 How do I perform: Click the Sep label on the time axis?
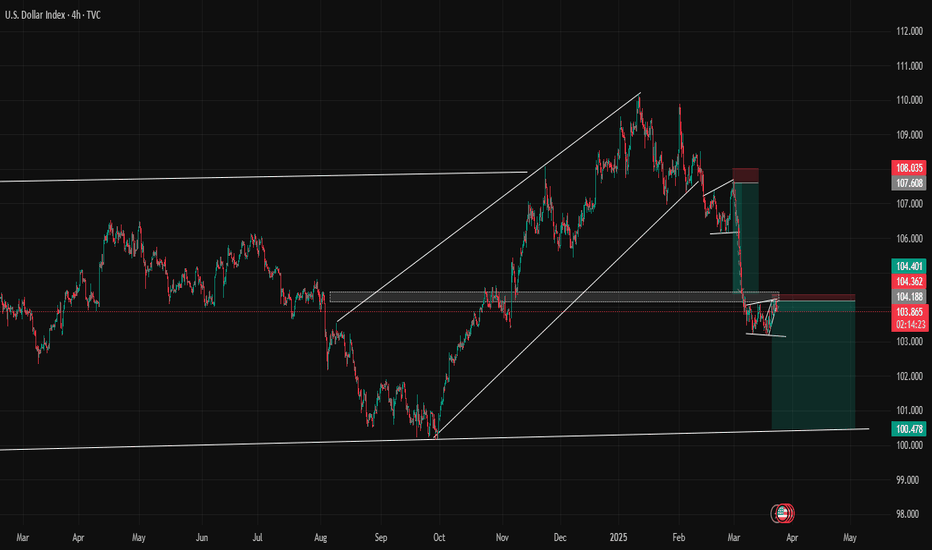coord(381,538)
